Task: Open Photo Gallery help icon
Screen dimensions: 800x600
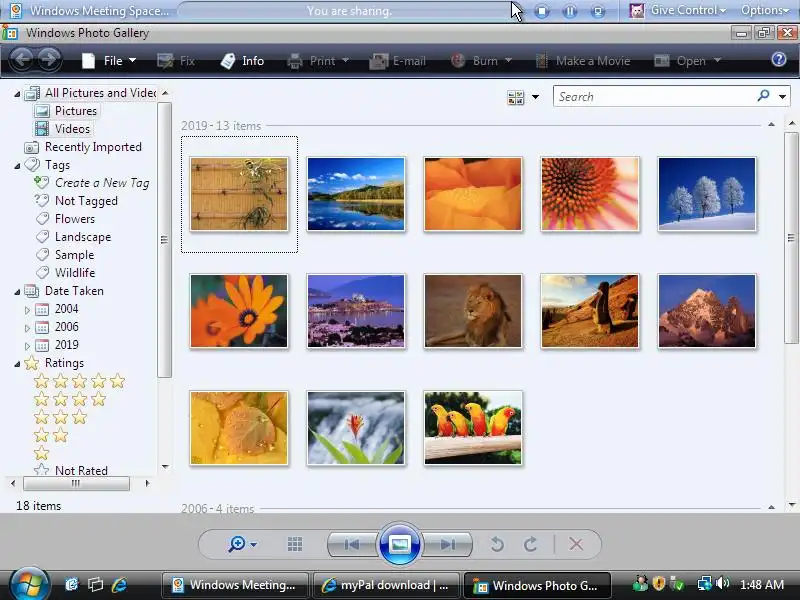Action: pos(779,60)
